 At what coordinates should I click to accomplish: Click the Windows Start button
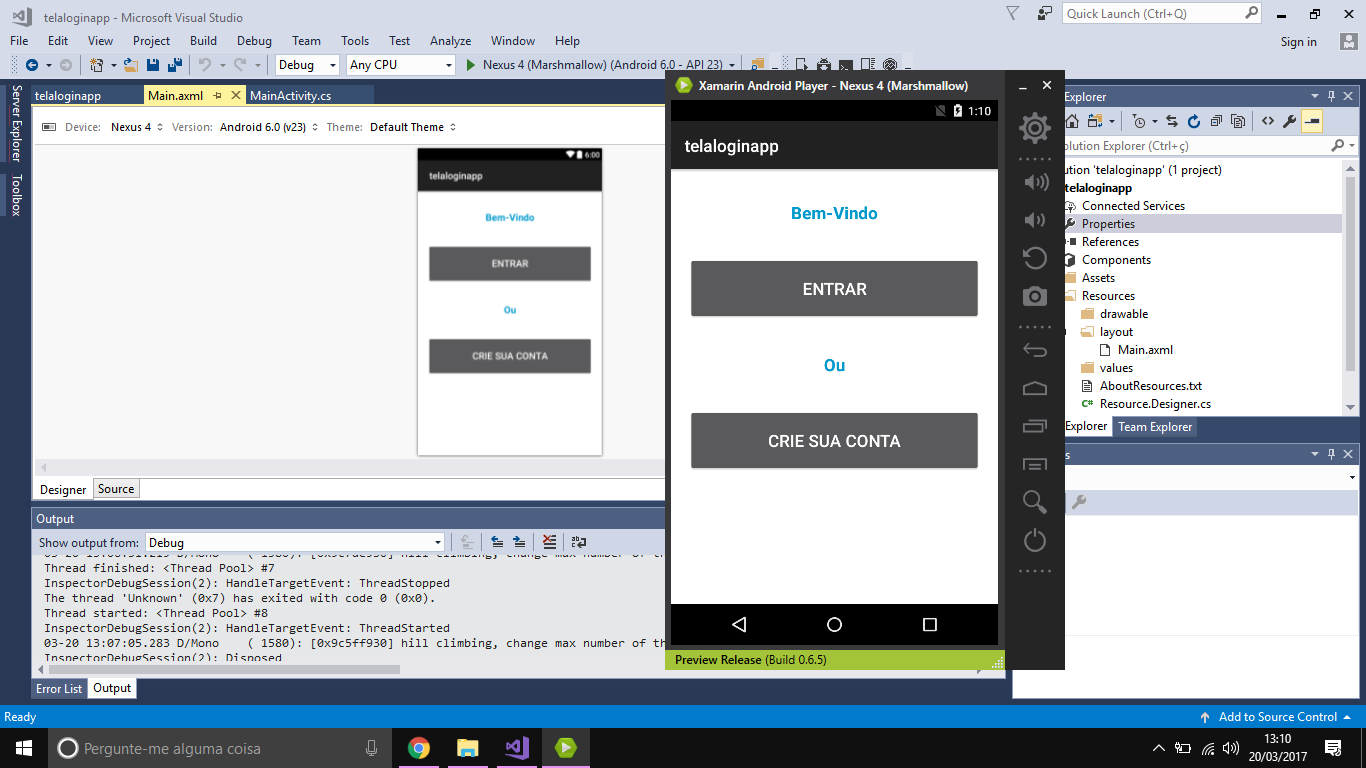tap(24, 748)
